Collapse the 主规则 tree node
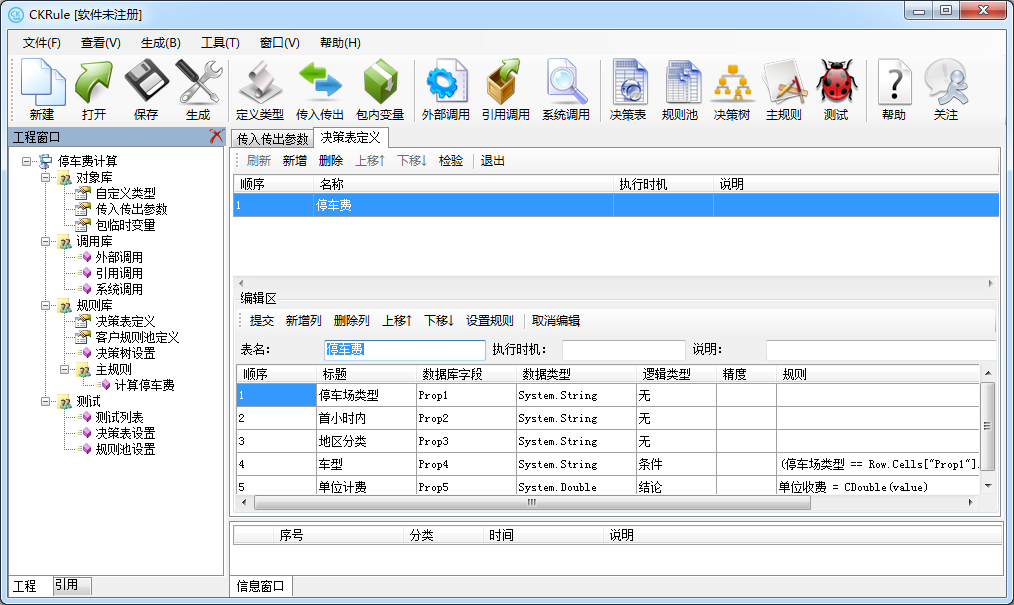 tap(65, 369)
